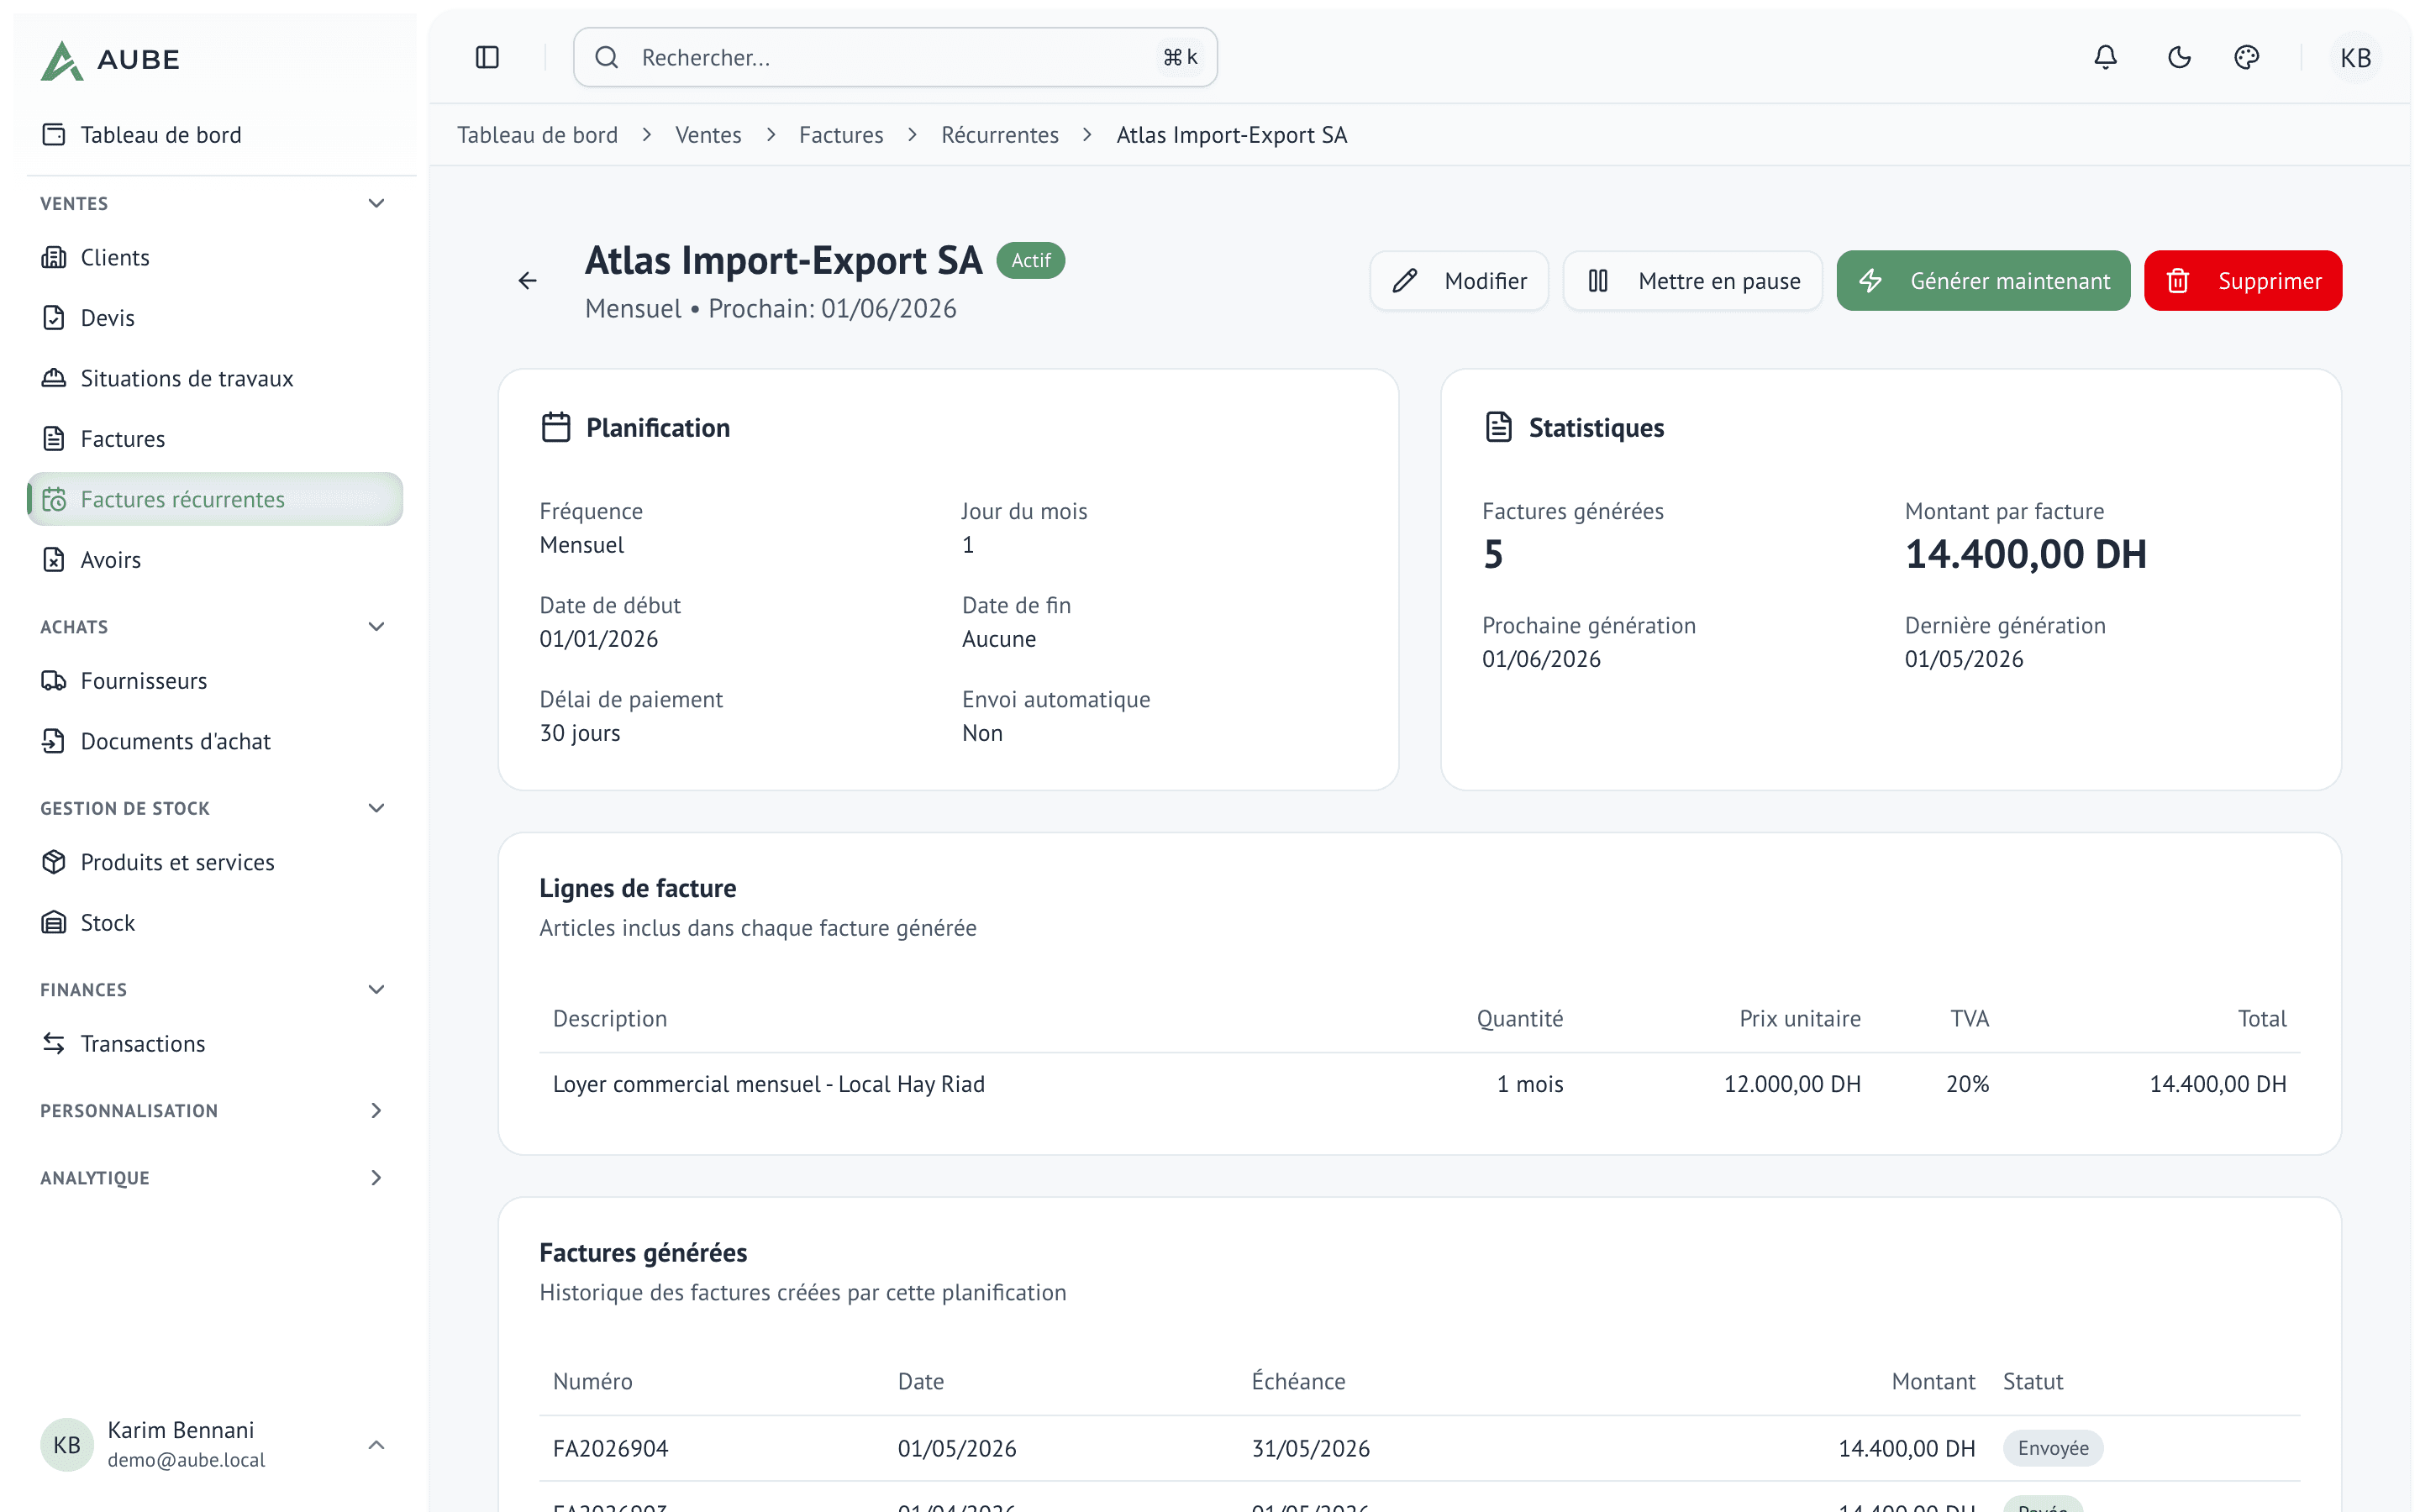2420x1512 pixels.
Task: Open Situations de travaux
Action: [x=215, y=378]
